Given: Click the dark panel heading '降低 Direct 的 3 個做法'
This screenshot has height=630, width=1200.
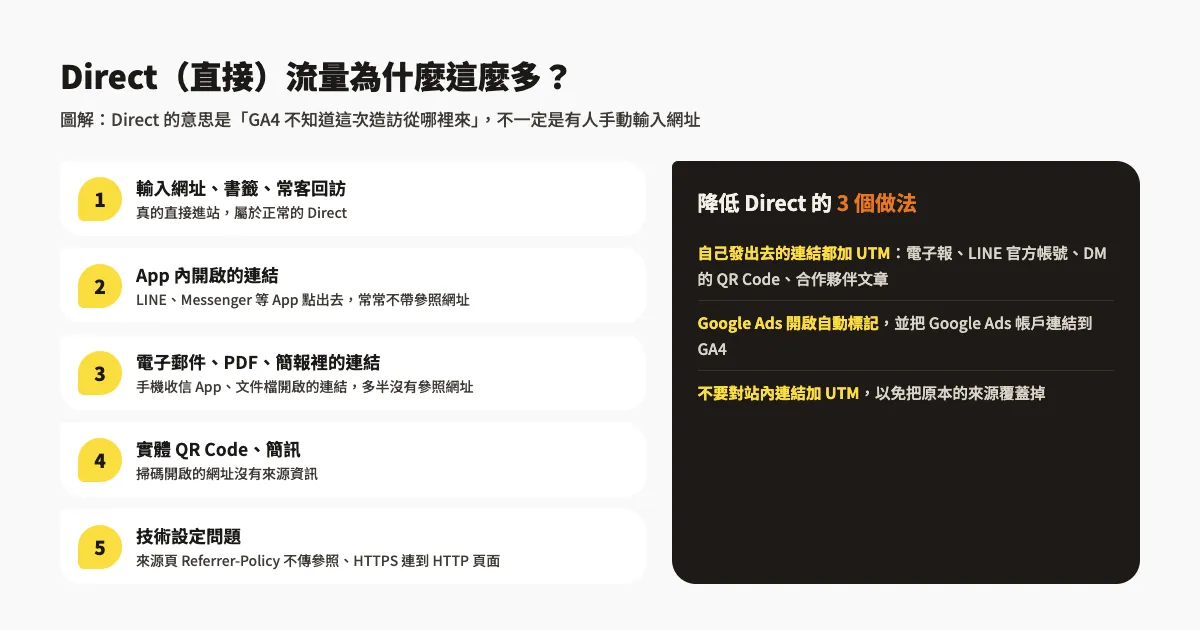Looking at the screenshot, I should (x=807, y=204).
